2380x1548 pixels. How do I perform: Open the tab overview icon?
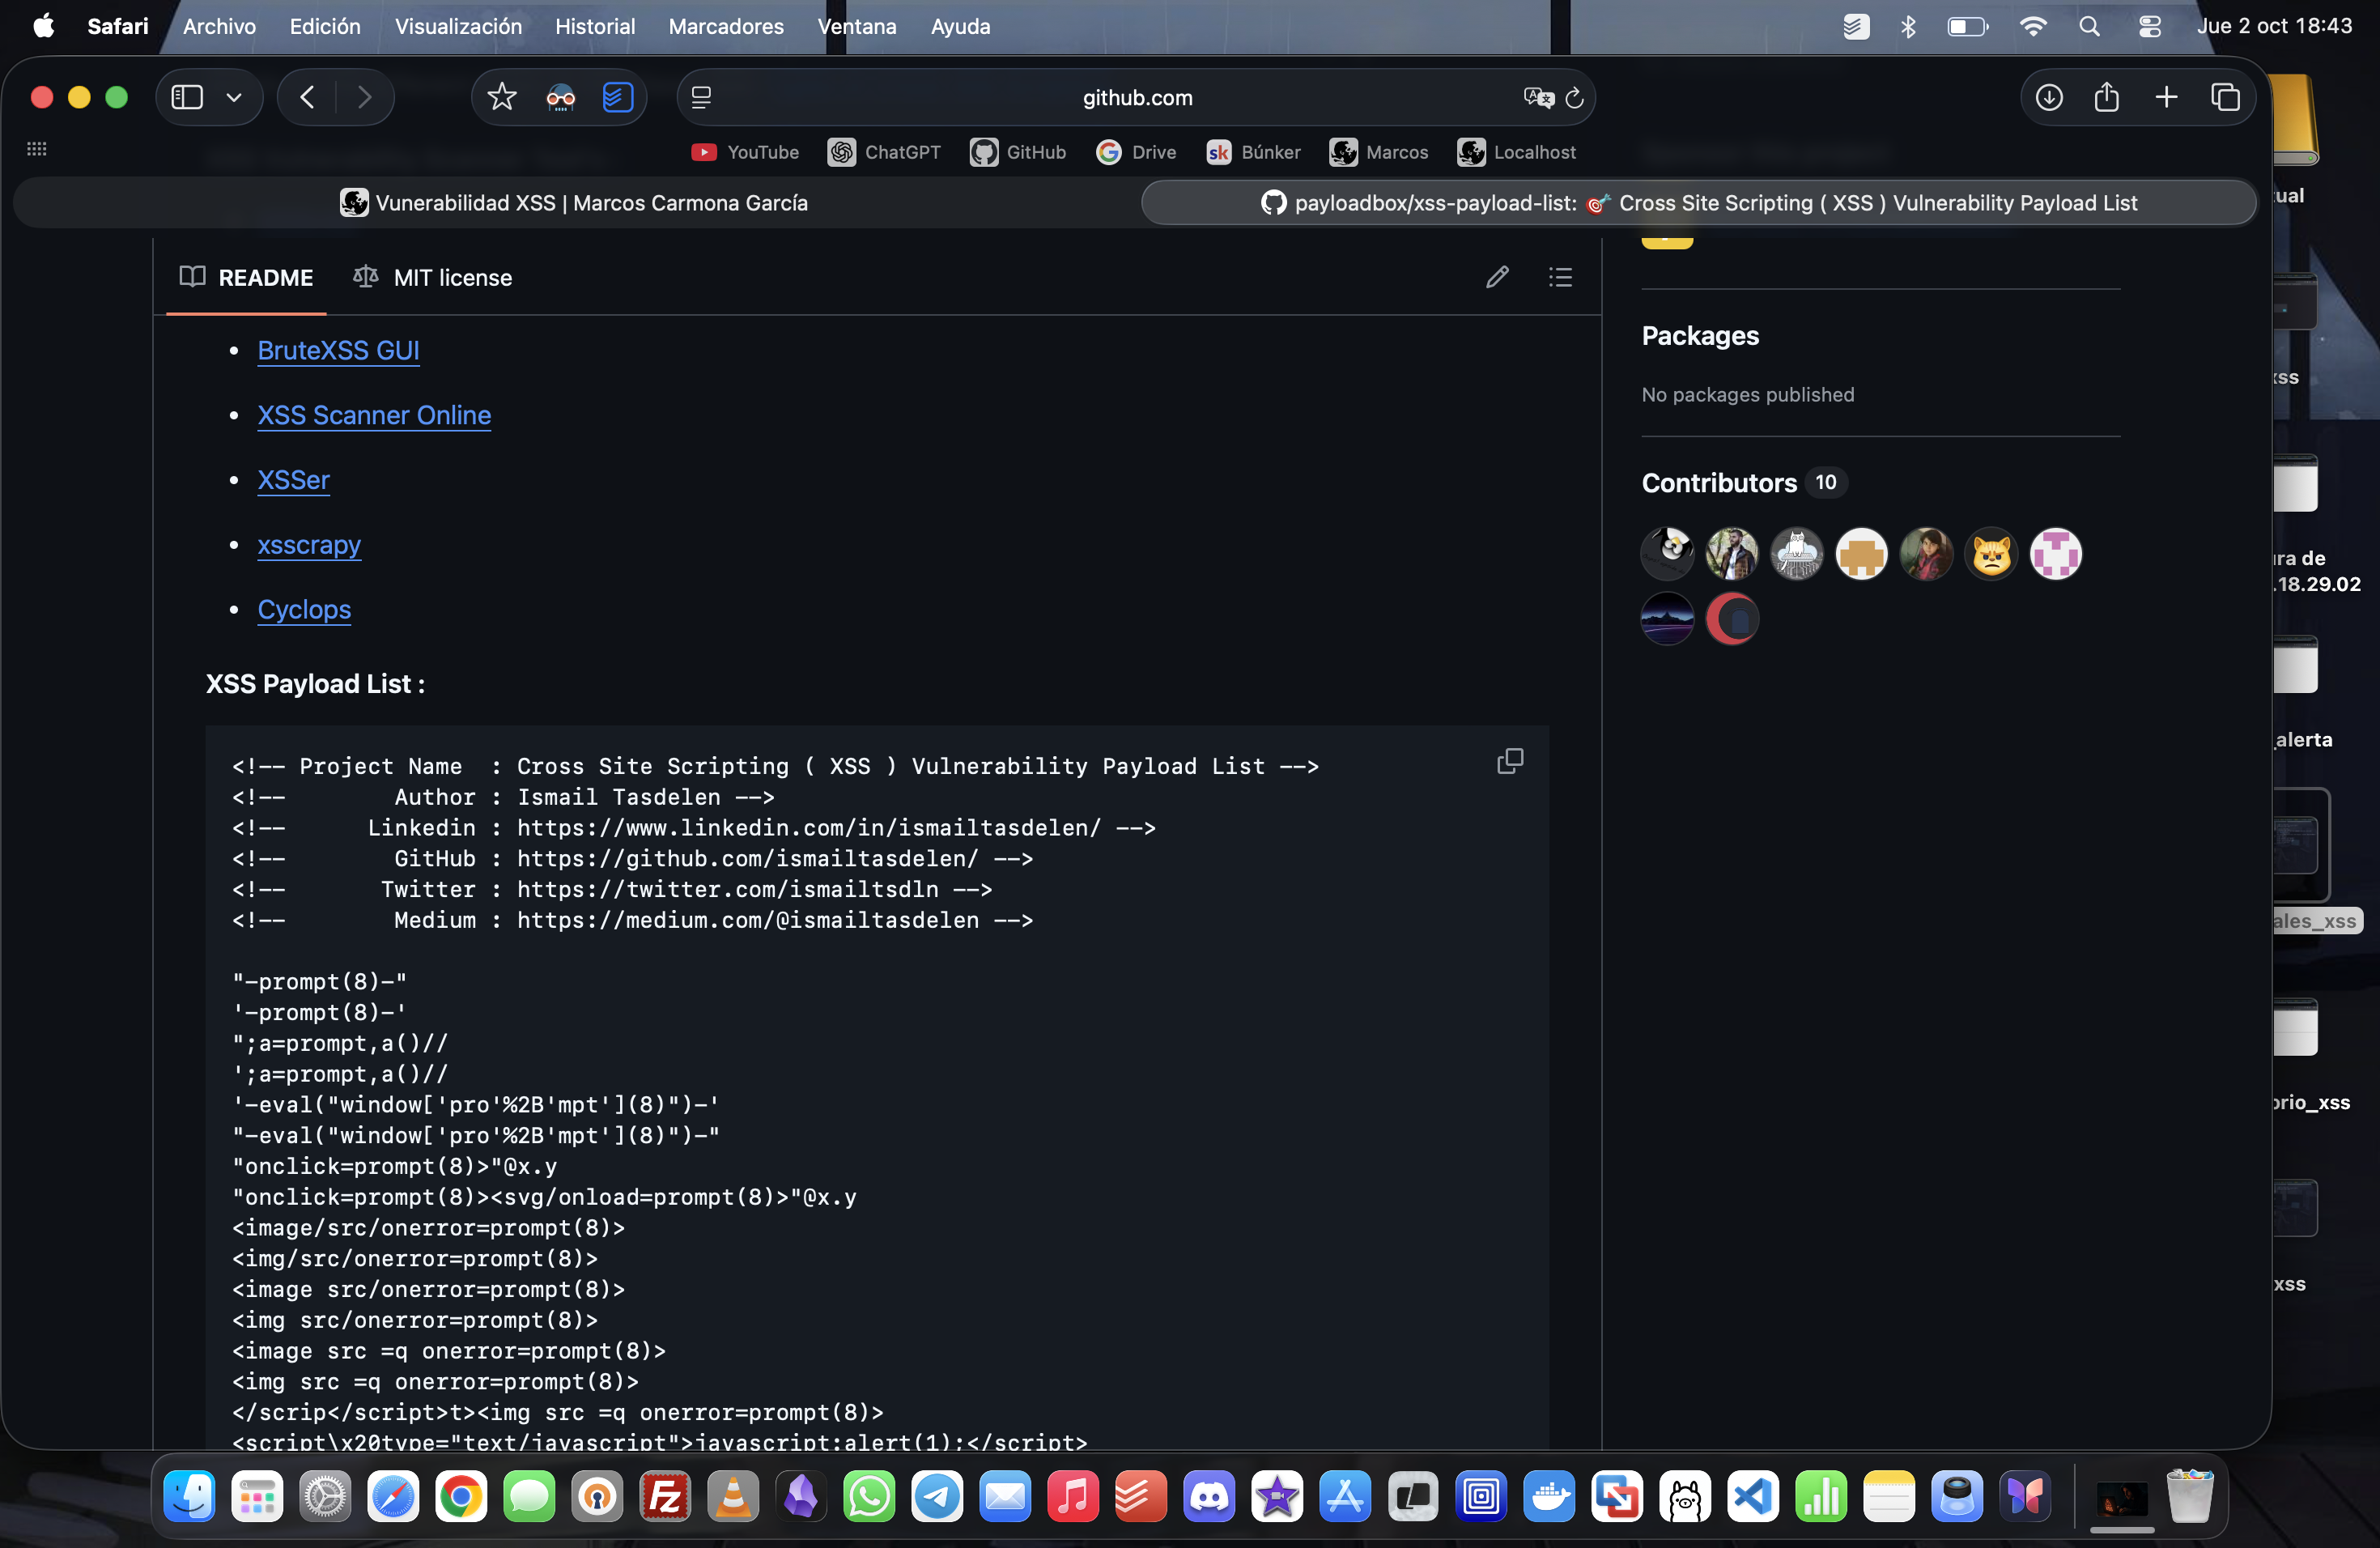(2224, 97)
